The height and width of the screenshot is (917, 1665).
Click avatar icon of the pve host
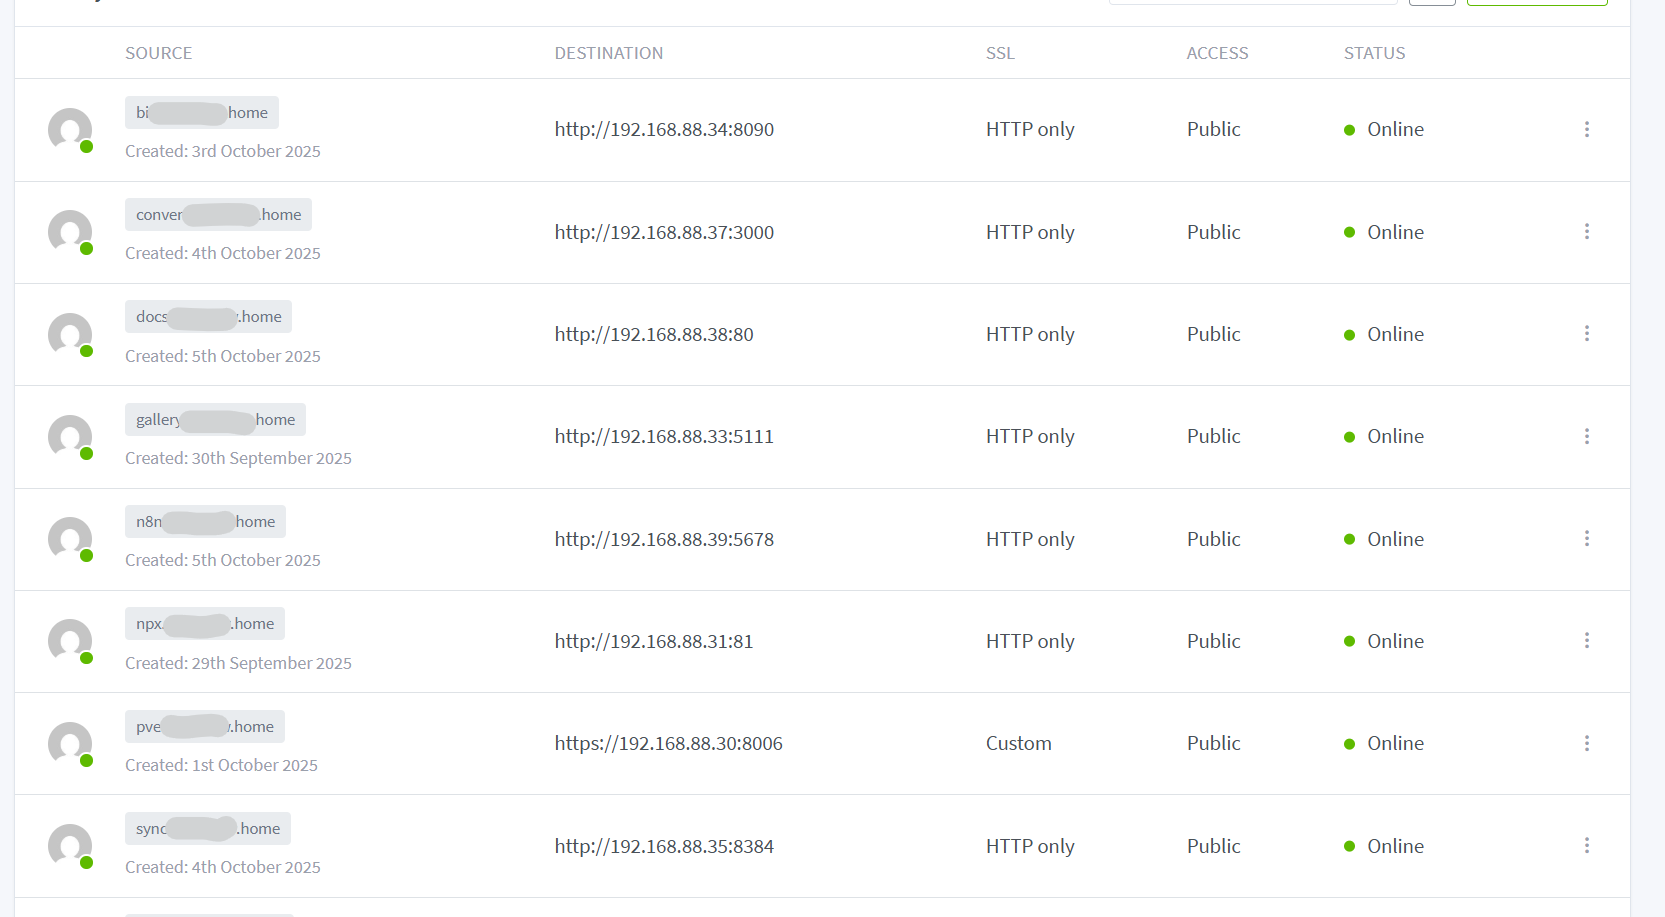(x=70, y=744)
